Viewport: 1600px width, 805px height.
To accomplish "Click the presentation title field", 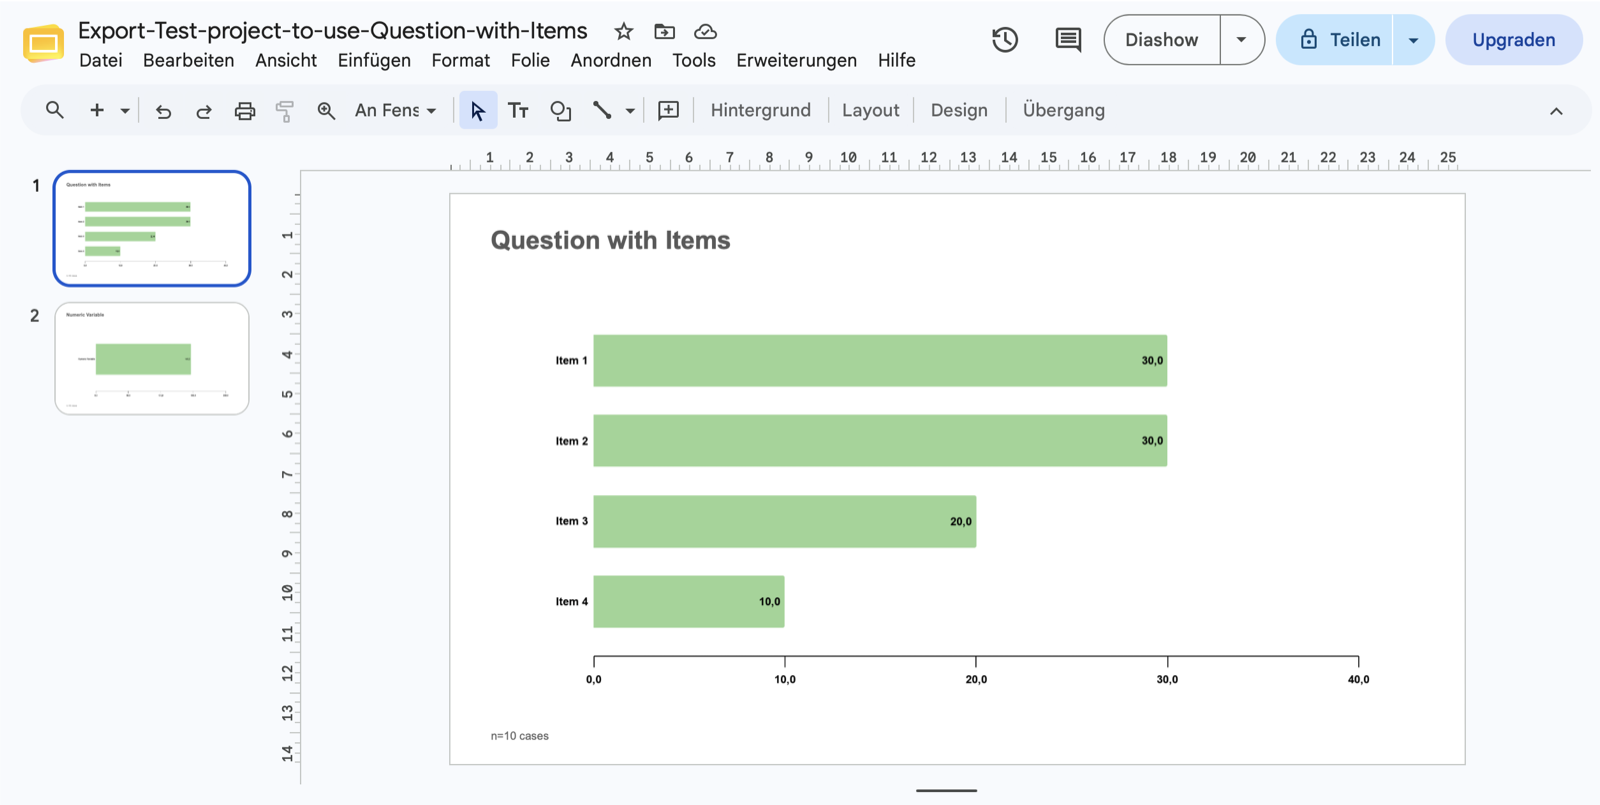I will (x=333, y=31).
